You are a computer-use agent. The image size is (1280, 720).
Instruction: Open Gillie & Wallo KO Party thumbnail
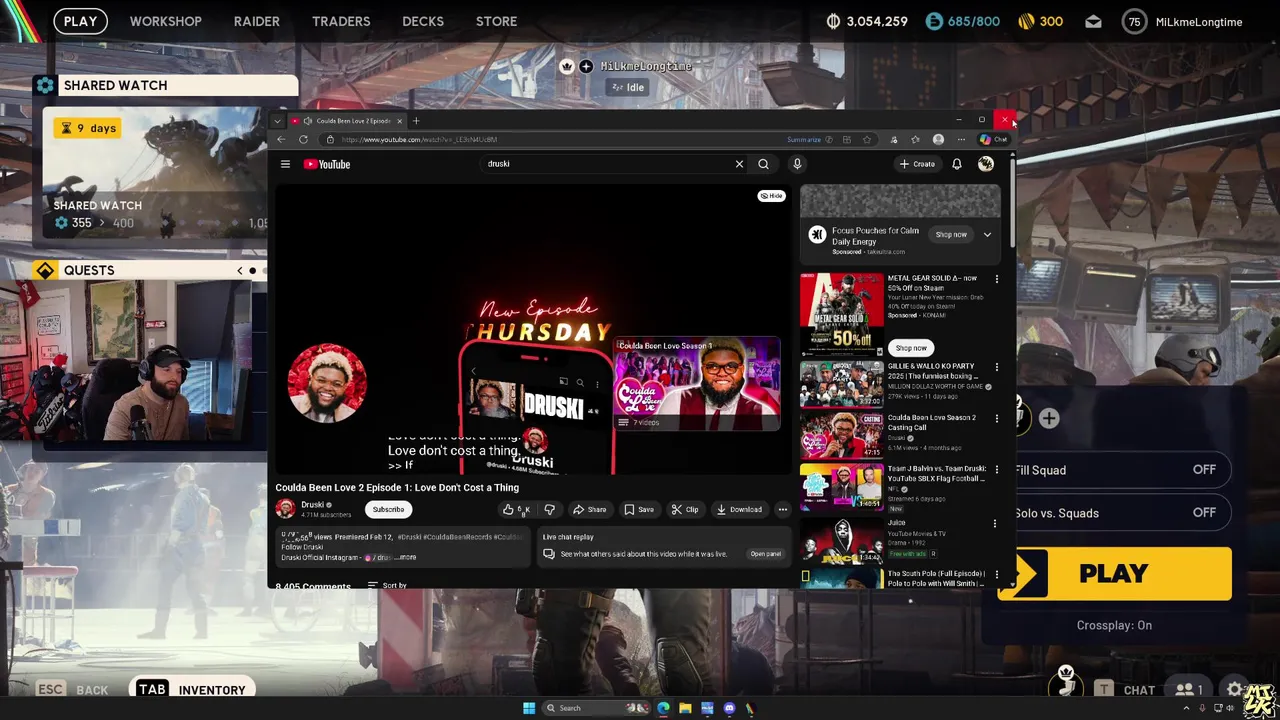click(841, 384)
